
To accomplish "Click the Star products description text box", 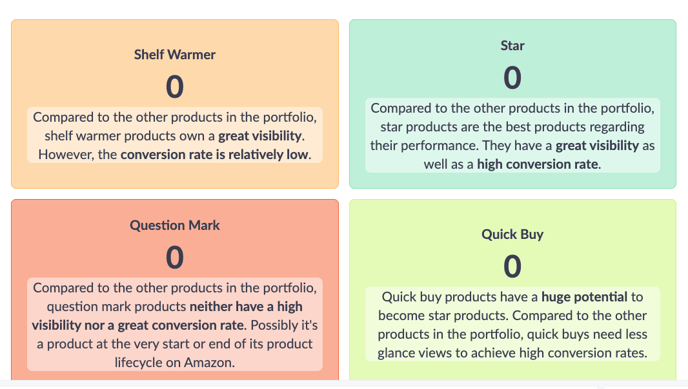I will tap(512, 136).
